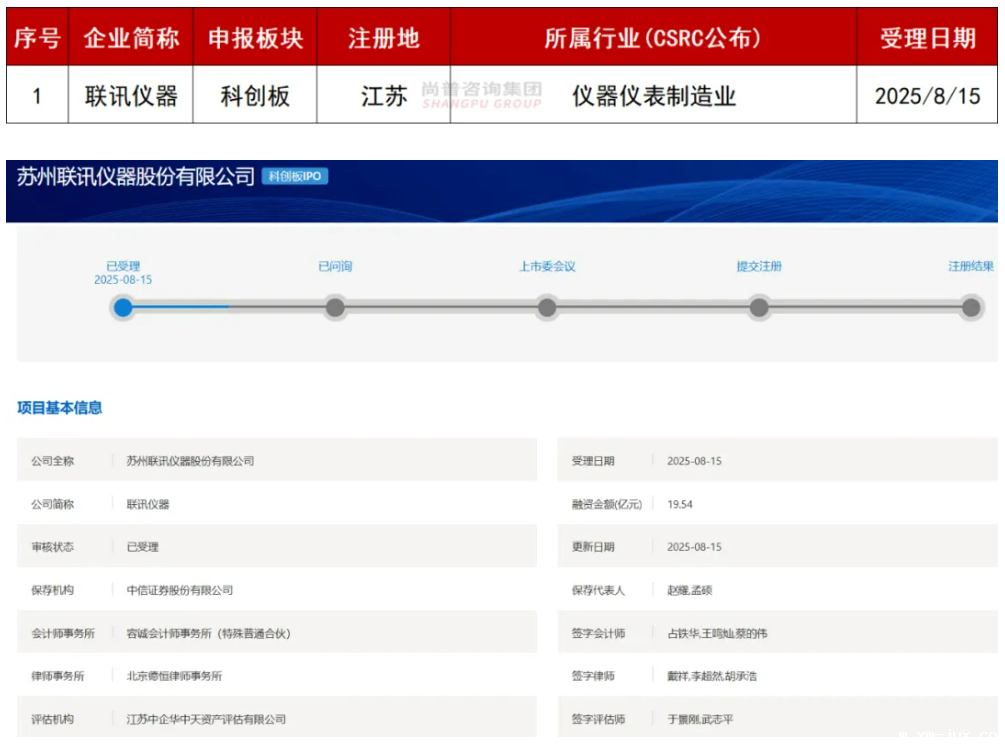Screen dimensions: 1005x751
Task: Click 容诚会计师事务所 accounting firm entry
Action: pos(208,633)
